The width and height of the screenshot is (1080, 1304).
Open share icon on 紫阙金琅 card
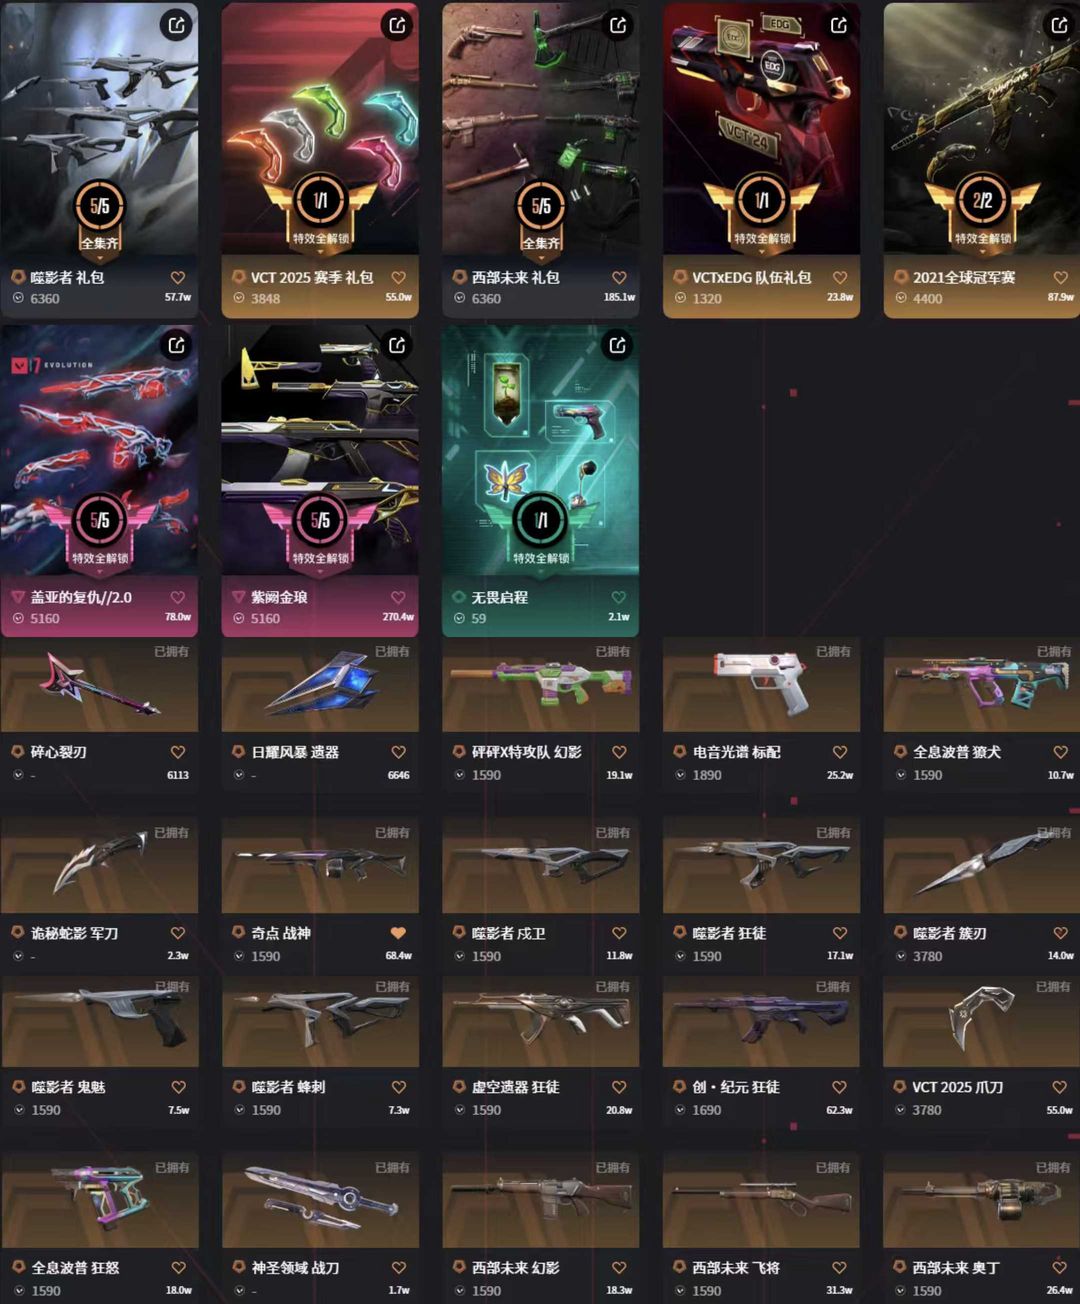coord(398,345)
